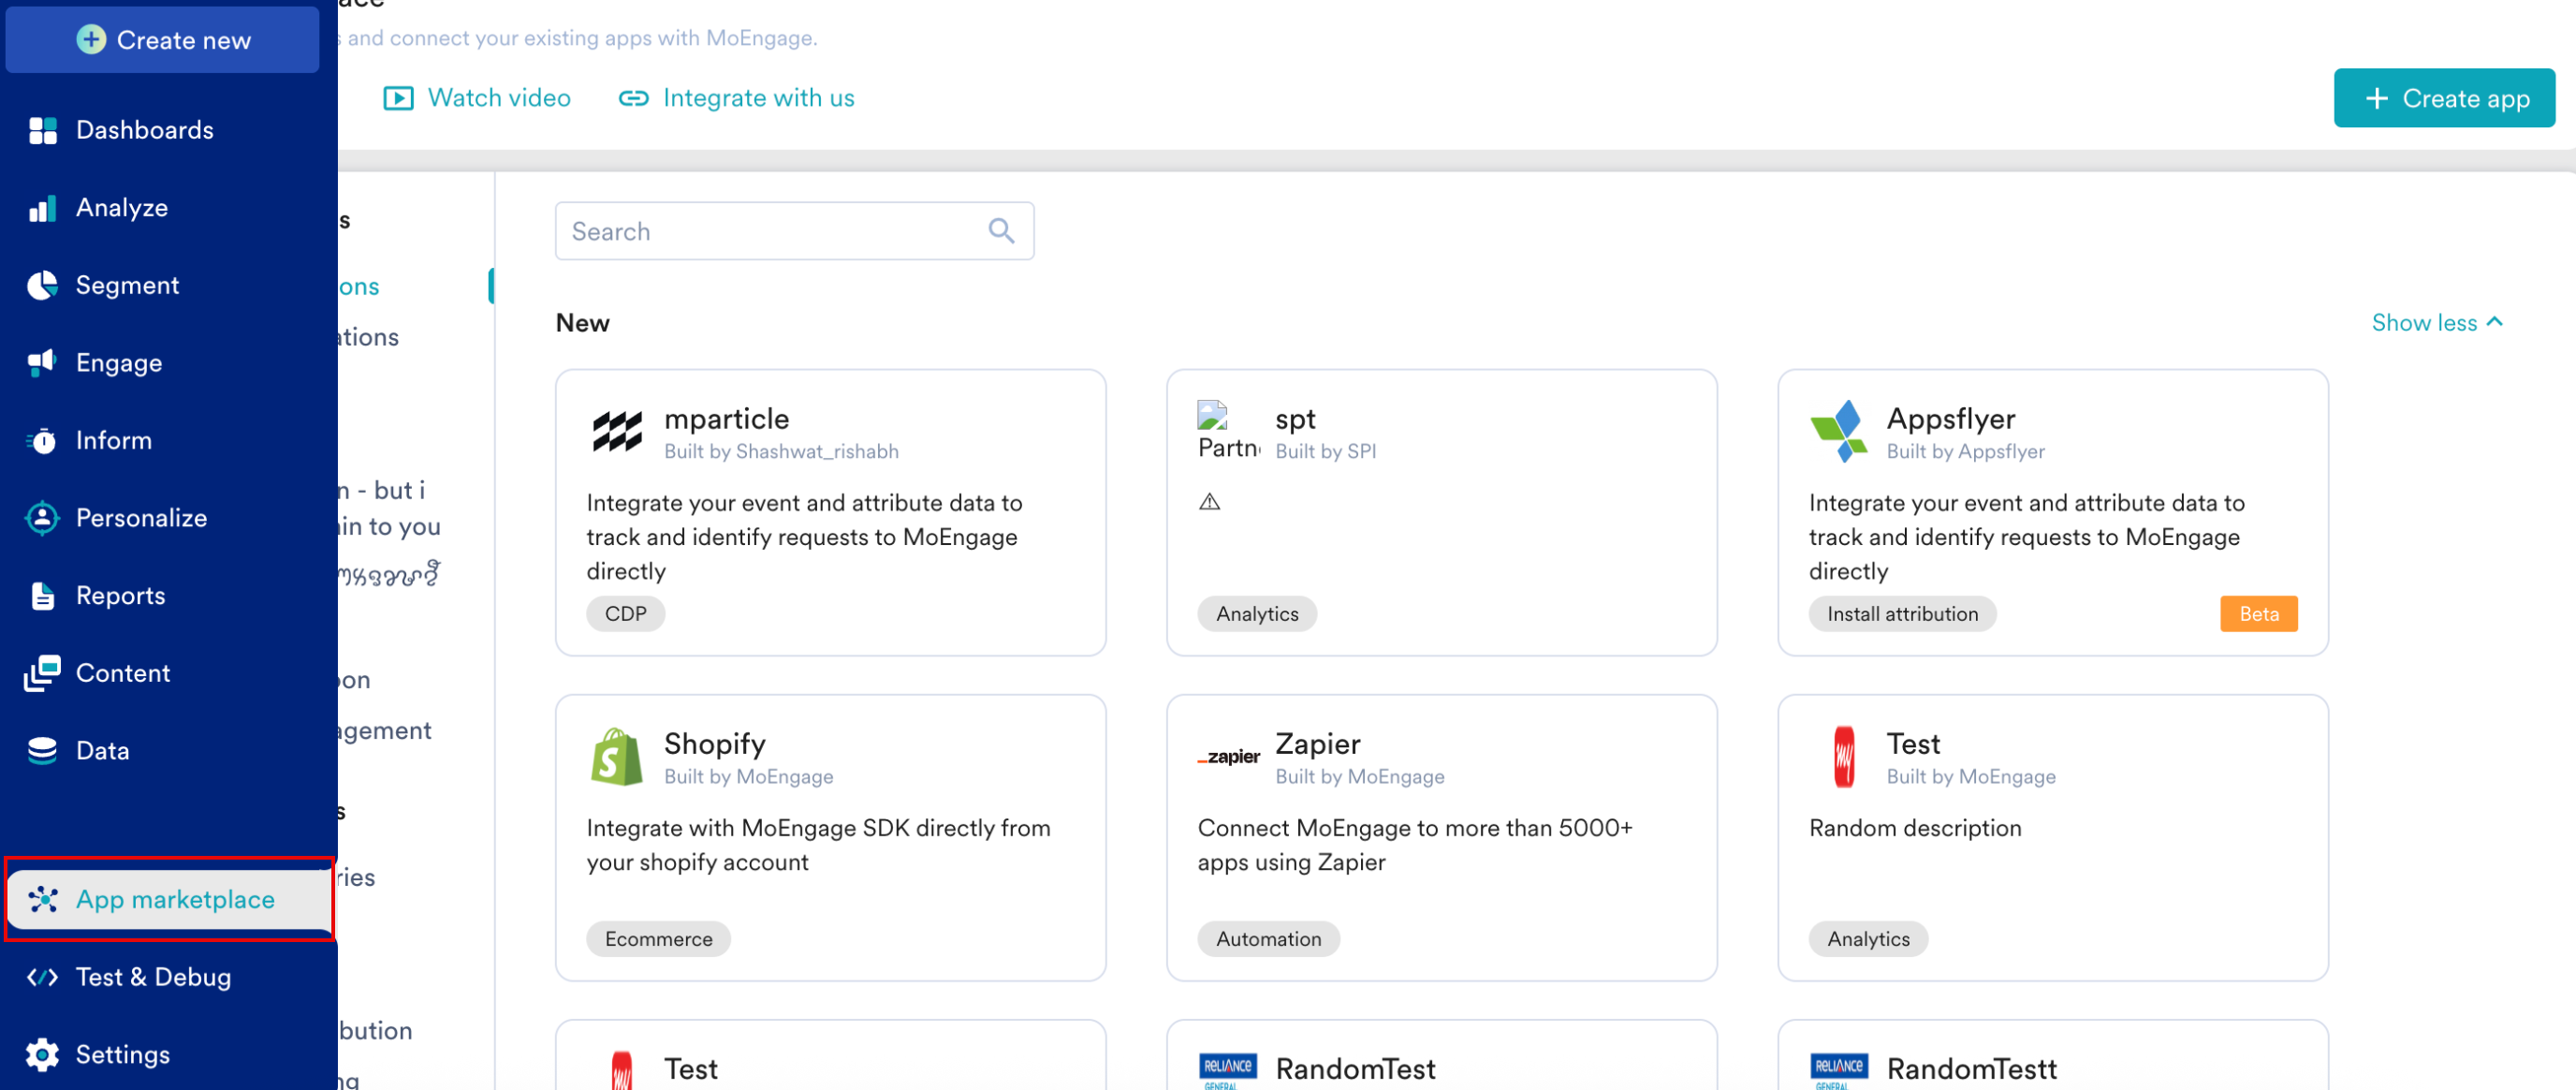The image size is (2576, 1090).
Task: Select the Segment pie icon
Action: click(42, 285)
